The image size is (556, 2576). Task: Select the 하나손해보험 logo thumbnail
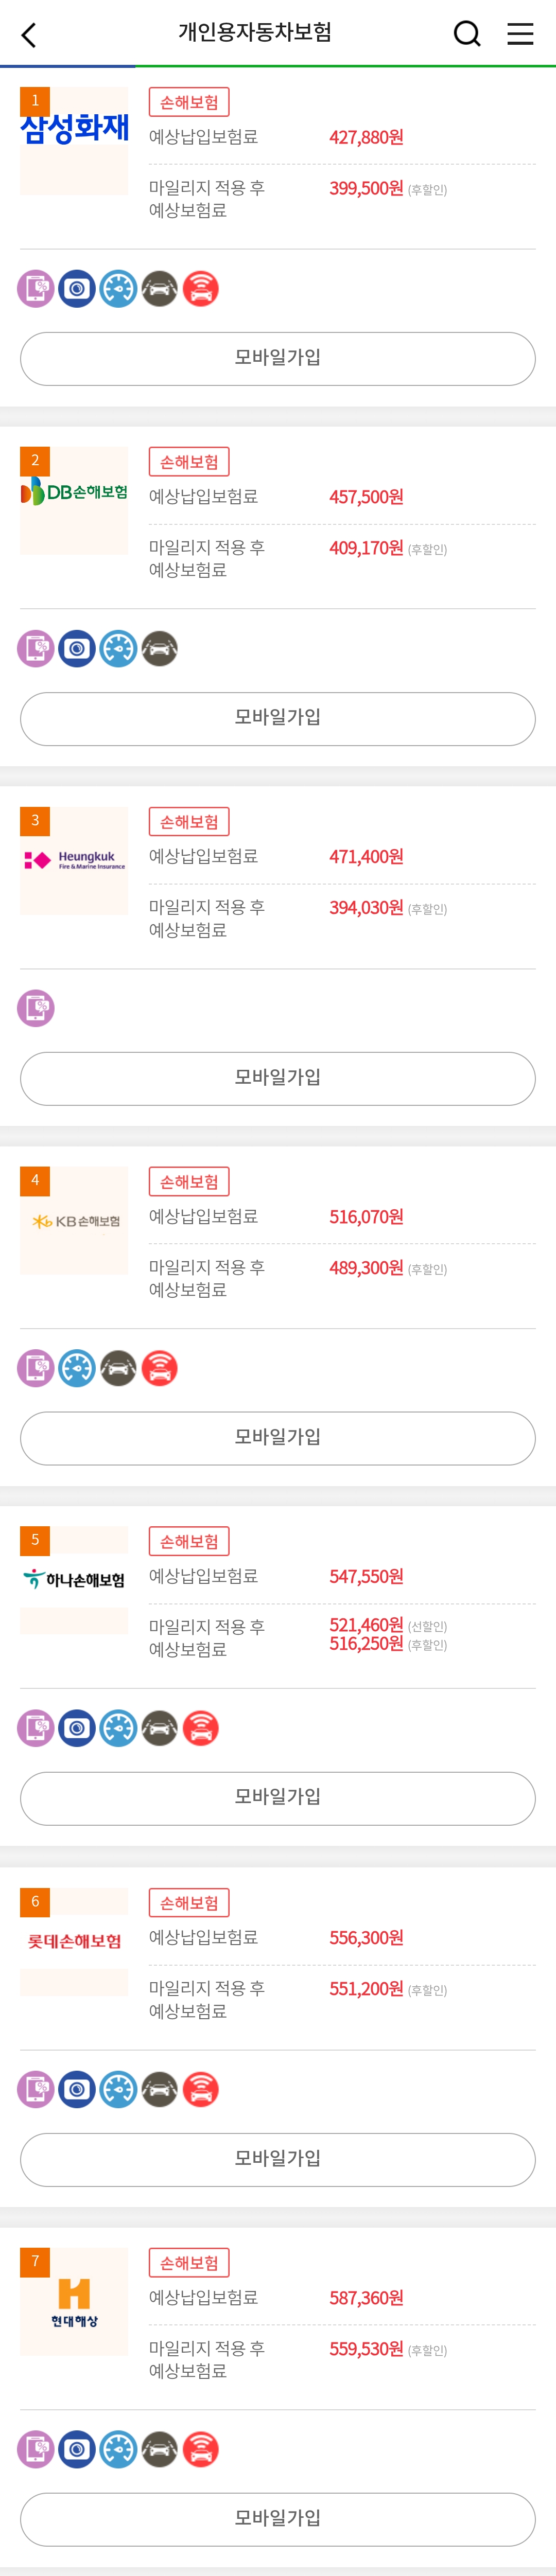pyautogui.click(x=74, y=1580)
